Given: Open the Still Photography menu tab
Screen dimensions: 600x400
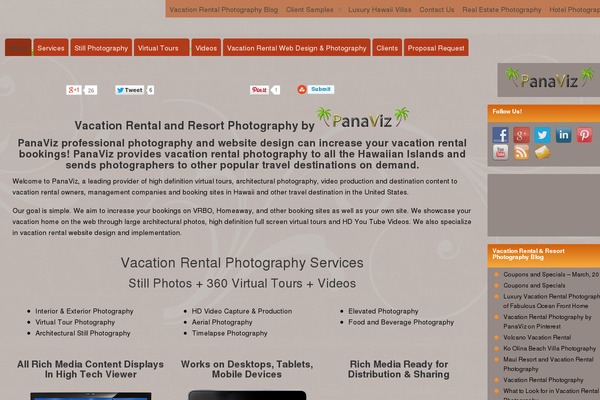Looking at the screenshot, I should click(x=101, y=47).
